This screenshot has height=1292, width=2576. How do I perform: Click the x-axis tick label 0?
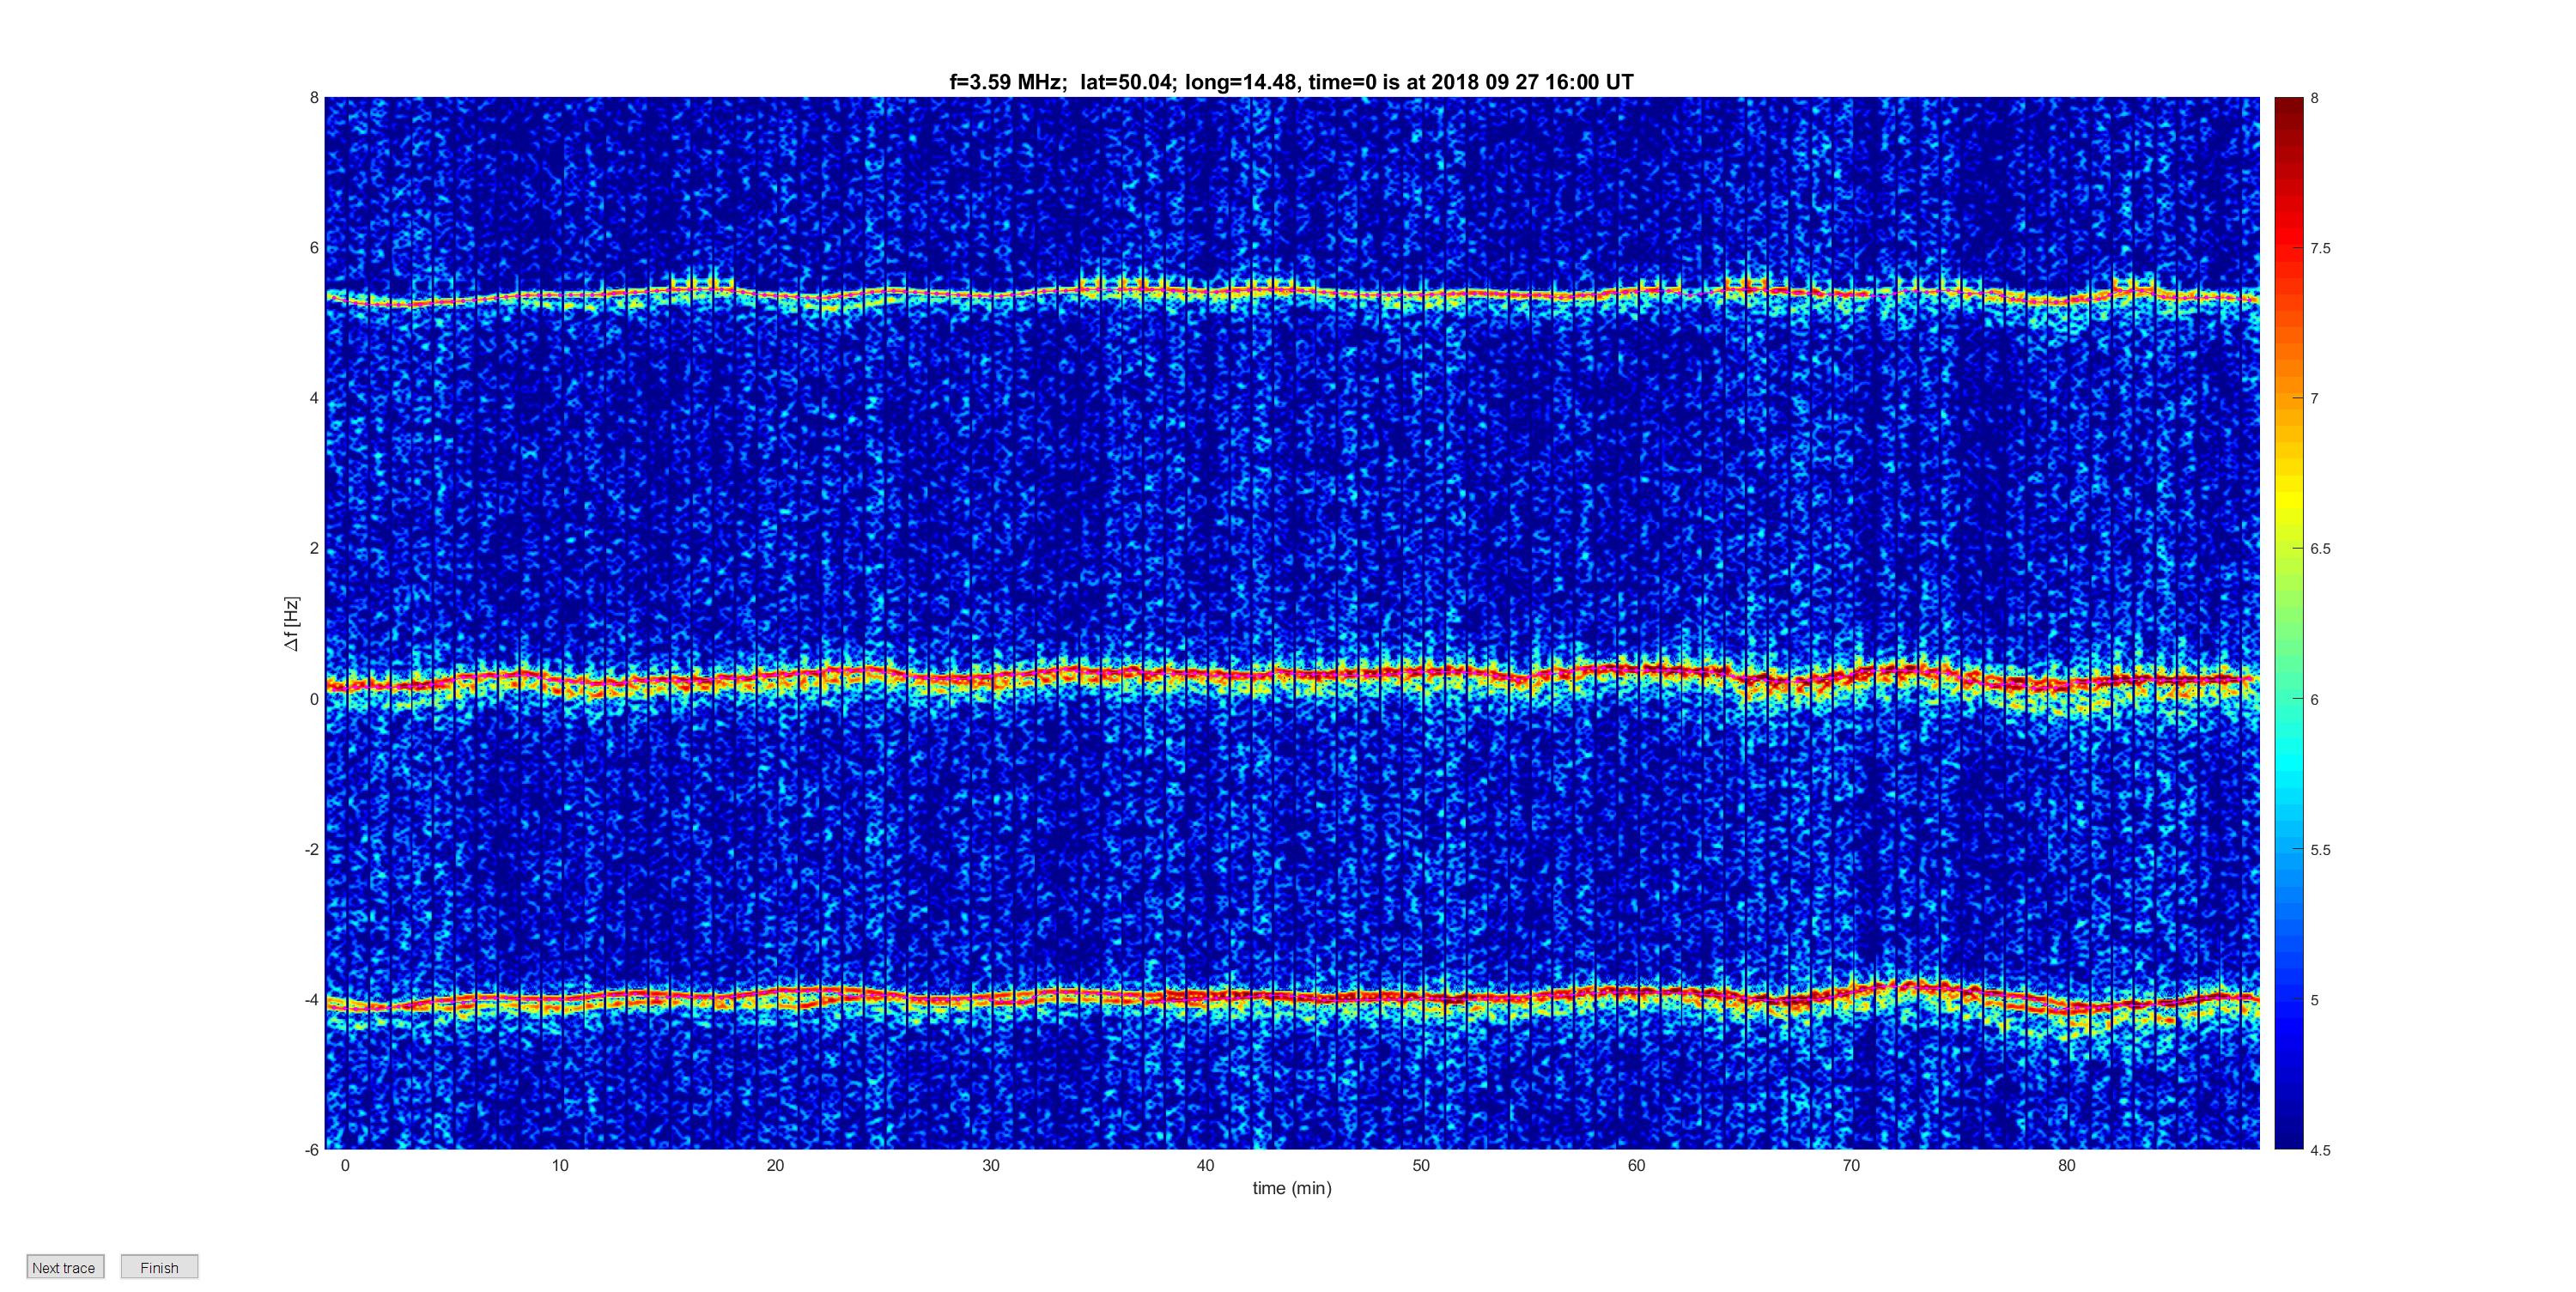(345, 1165)
